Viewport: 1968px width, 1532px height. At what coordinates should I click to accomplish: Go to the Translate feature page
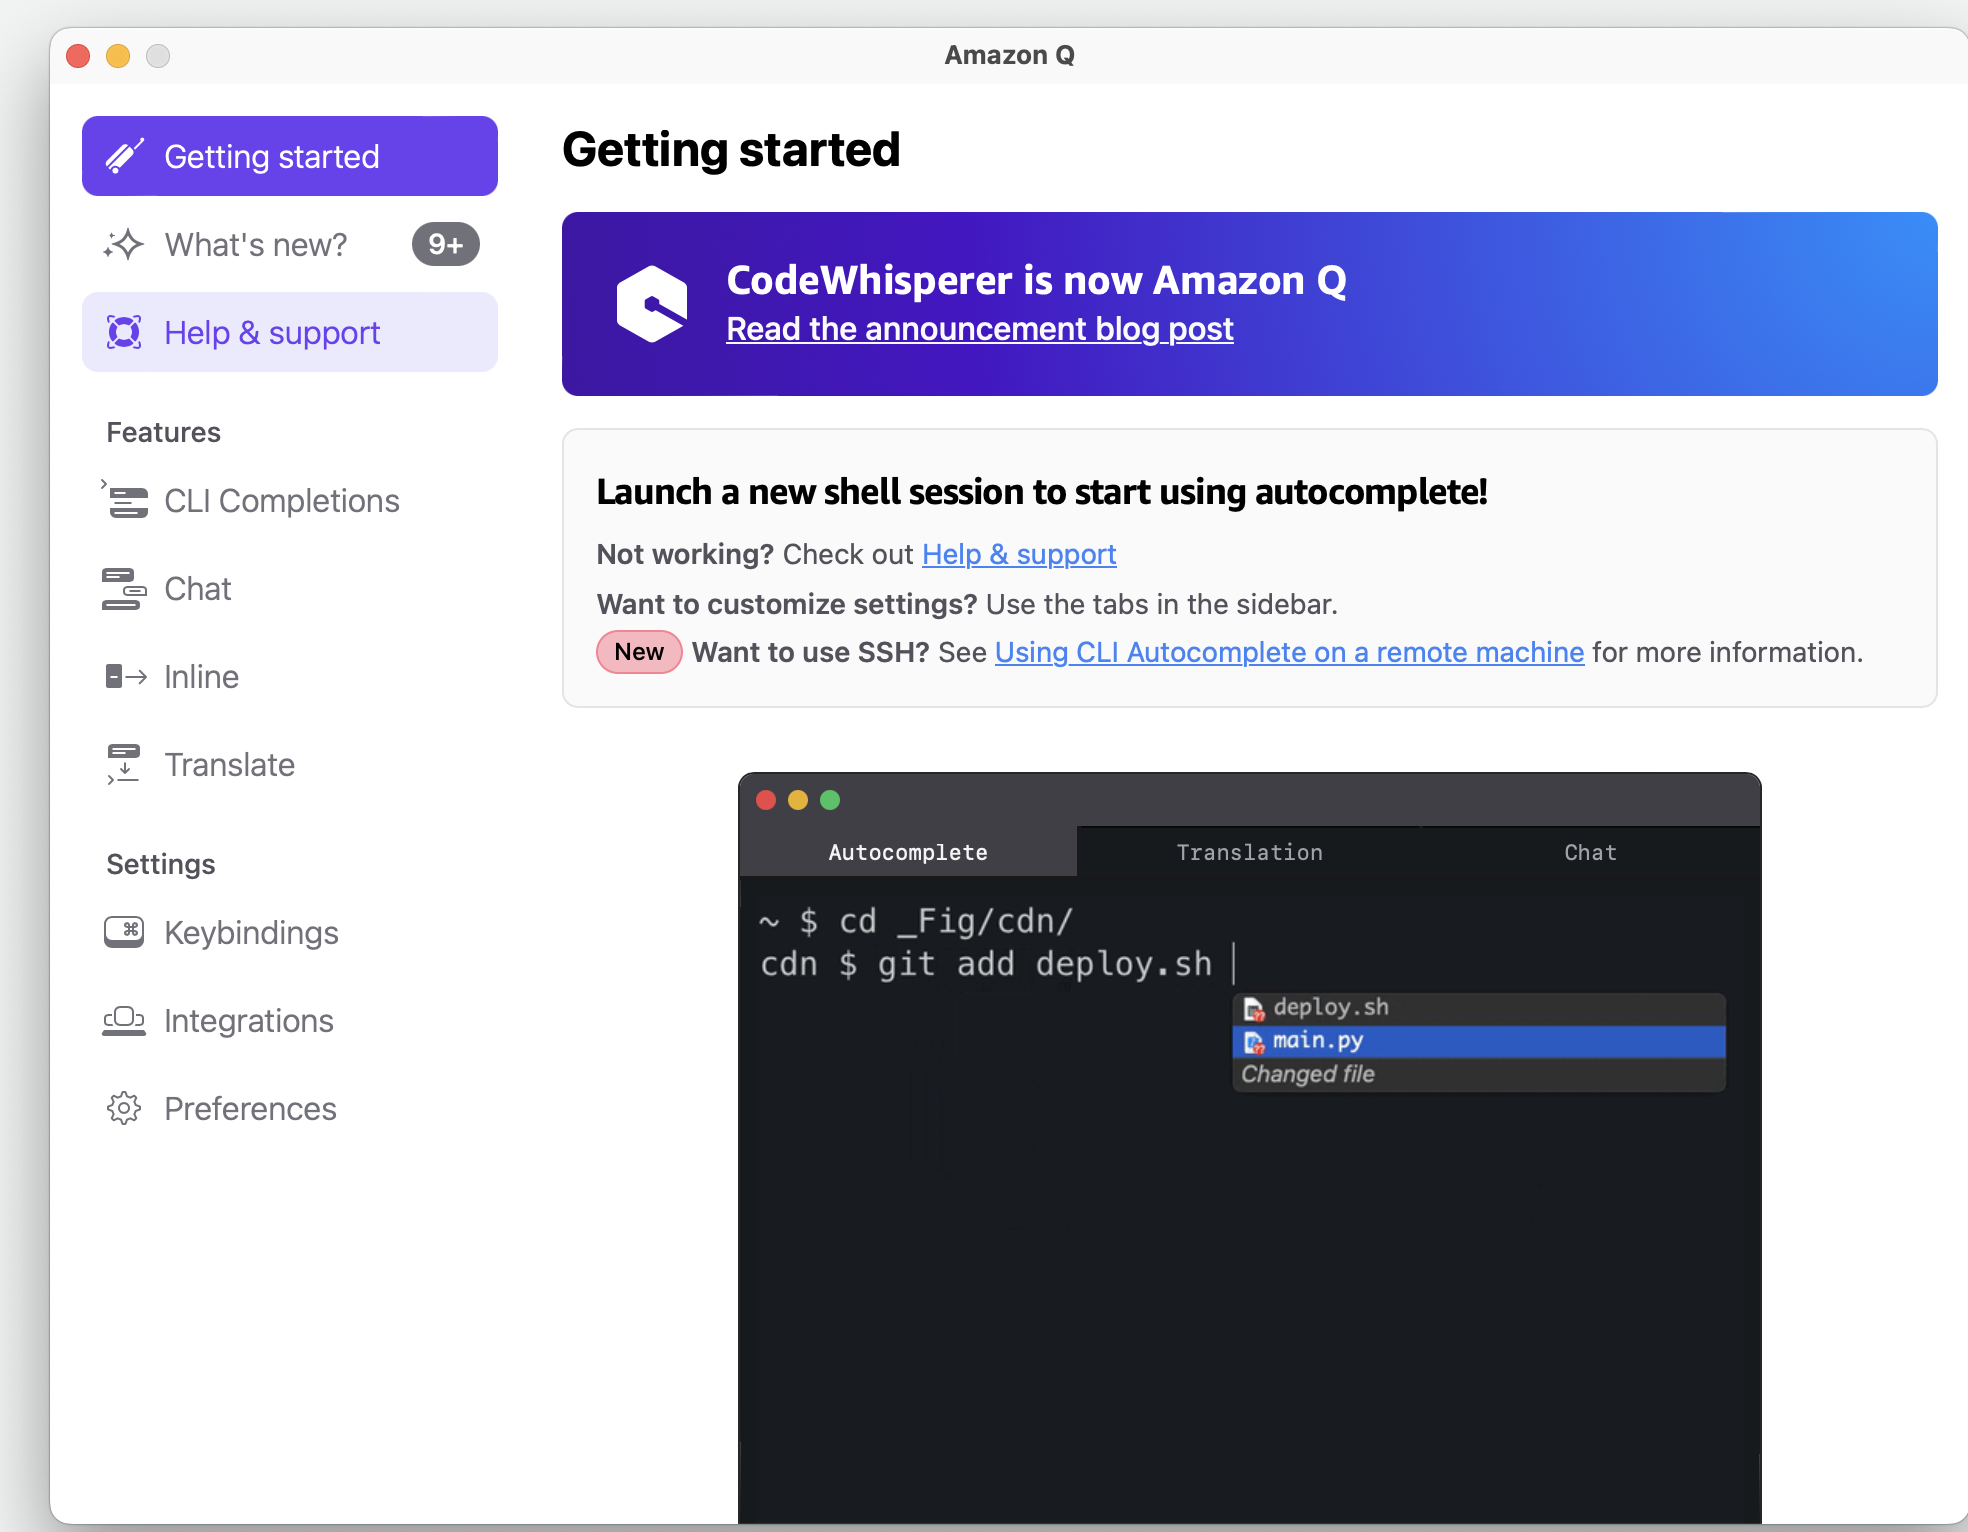(x=290, y=764)
